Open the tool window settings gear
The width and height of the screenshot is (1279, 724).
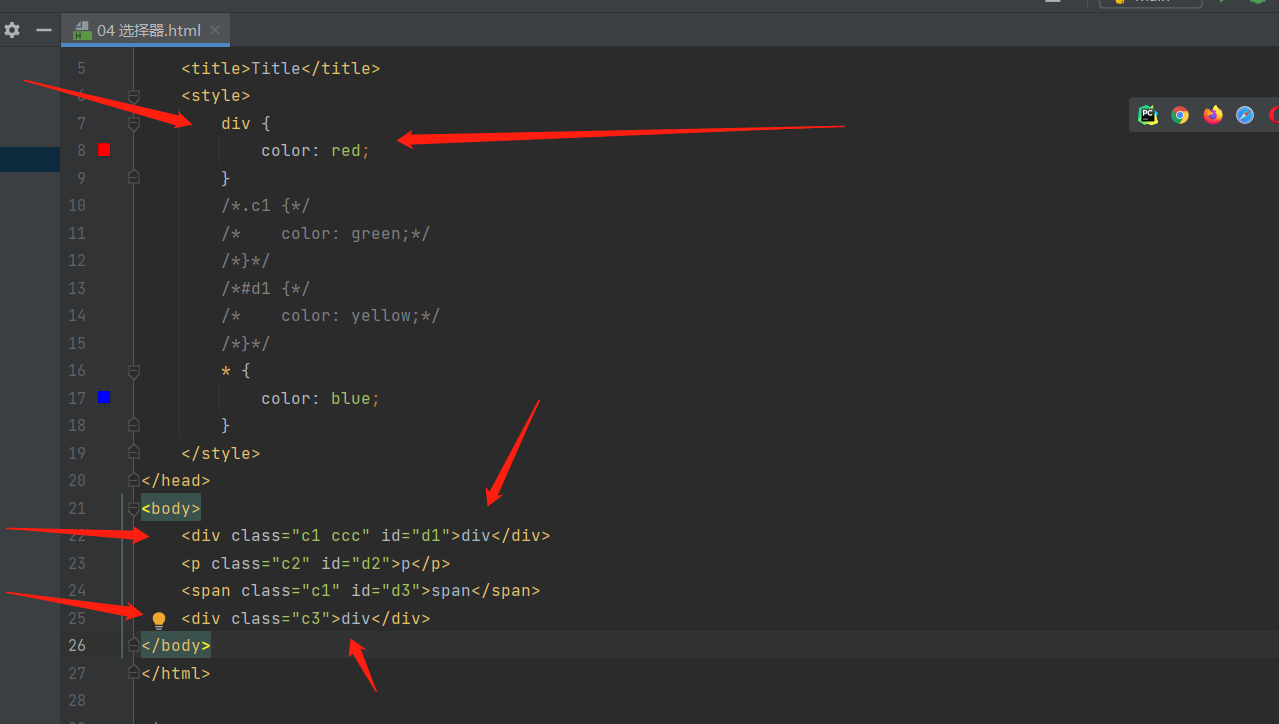pyautogui.click(x=12, y=30)
